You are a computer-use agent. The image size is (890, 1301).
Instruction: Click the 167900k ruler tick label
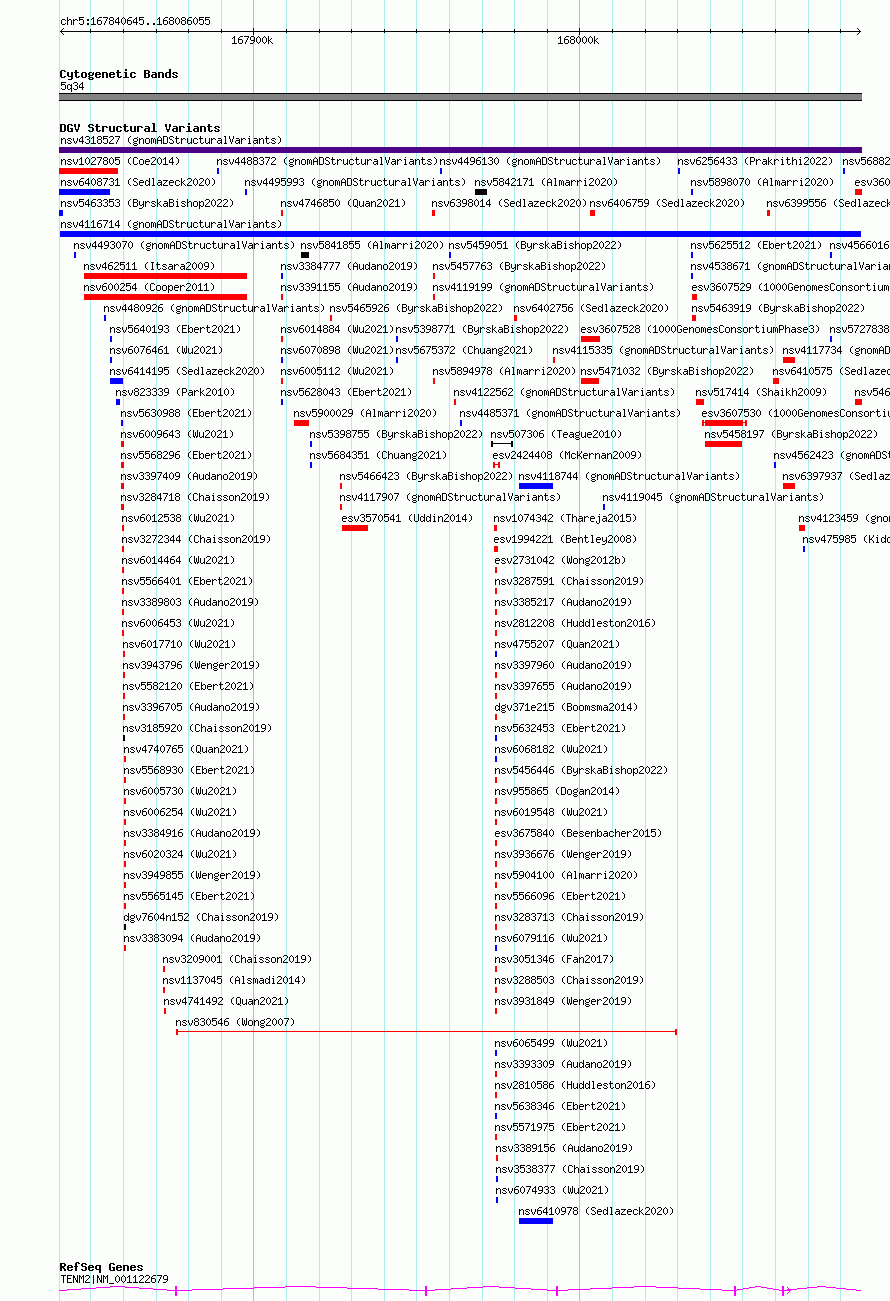tap(252, 41)
